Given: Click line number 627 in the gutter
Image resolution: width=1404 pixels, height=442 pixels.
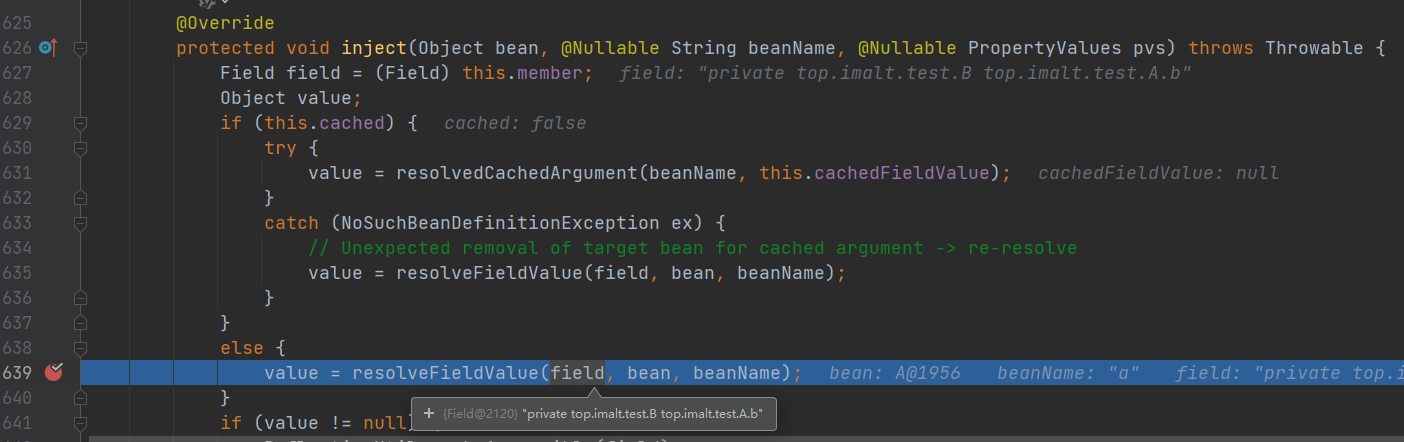Looking at the screenshot, I should 17,73.
